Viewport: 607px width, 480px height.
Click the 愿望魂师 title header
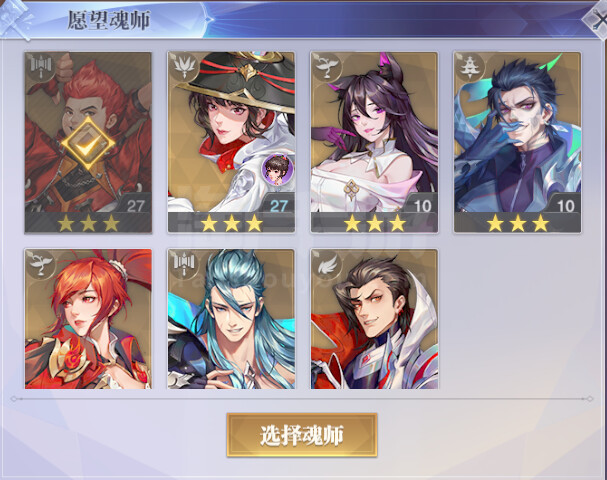(109, 20)
